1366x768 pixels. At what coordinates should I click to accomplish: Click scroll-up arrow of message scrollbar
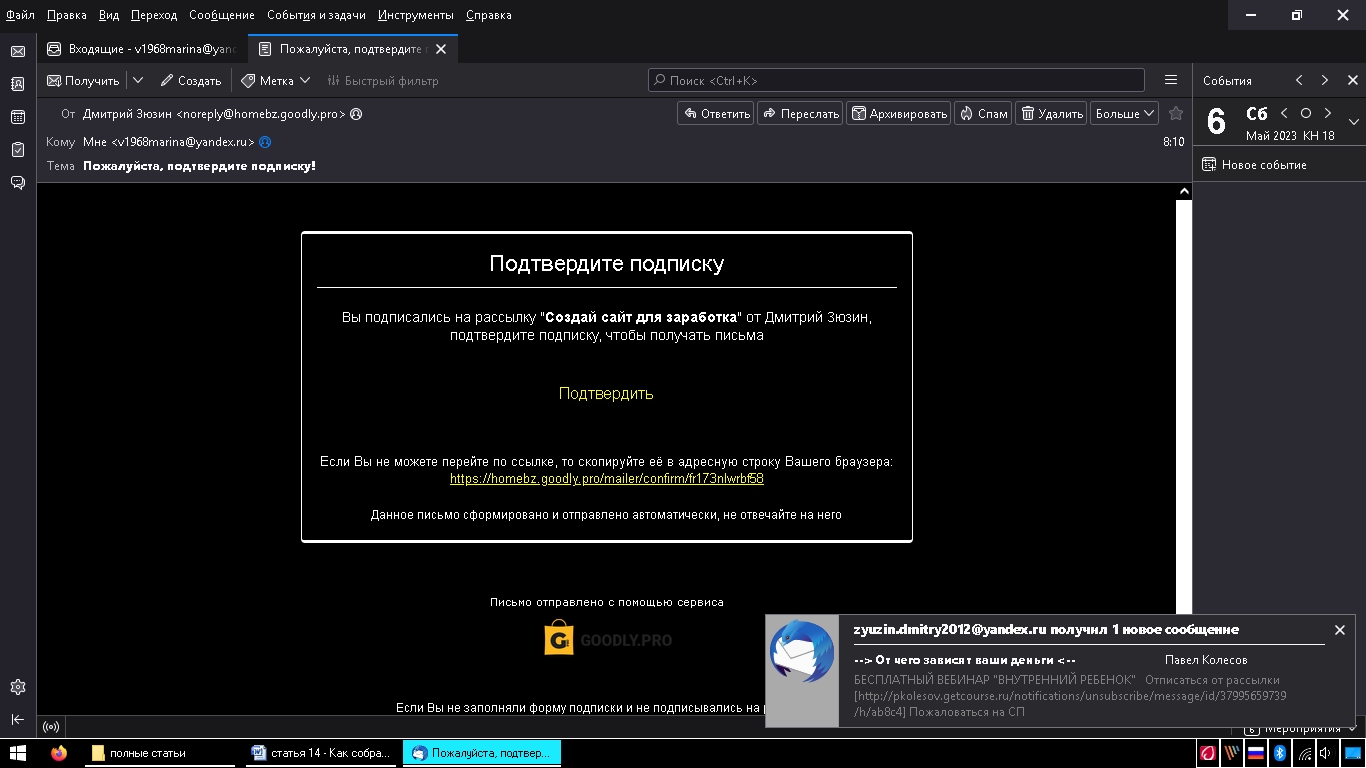(1184, 191)
